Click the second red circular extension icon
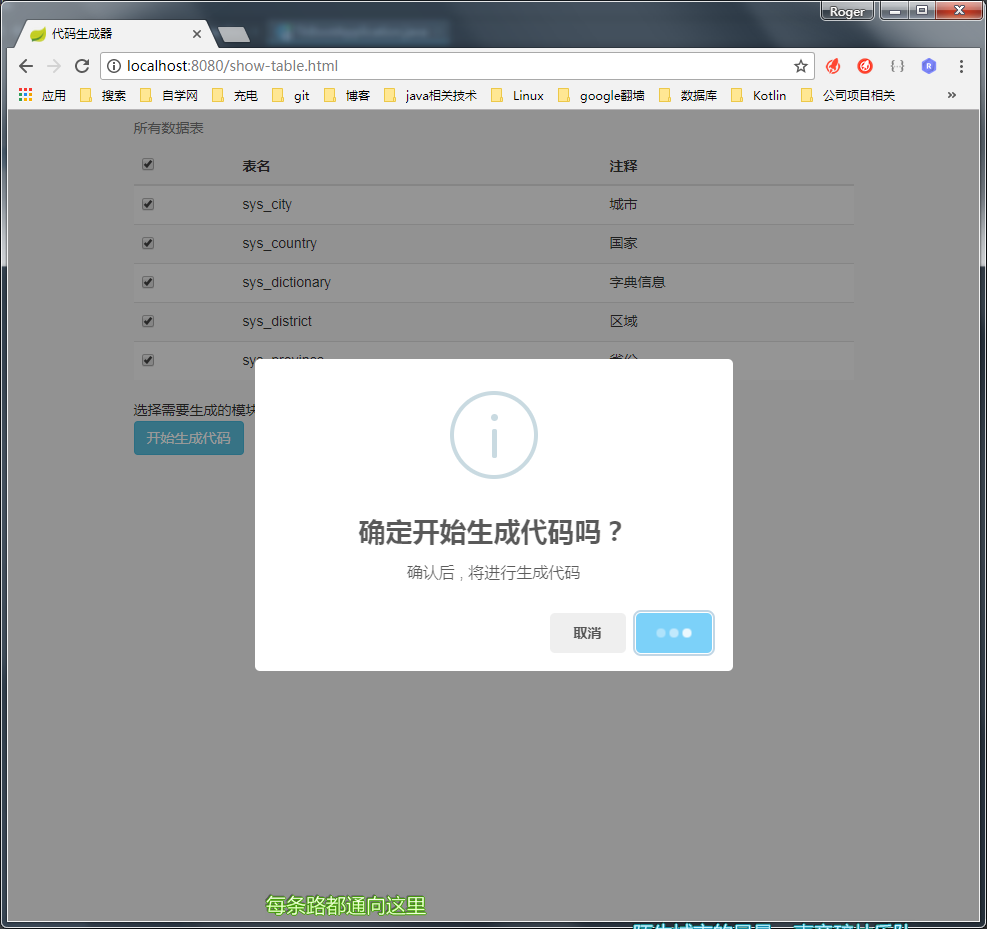The width and height of the screenshot is (987, 929). point(865,66)
